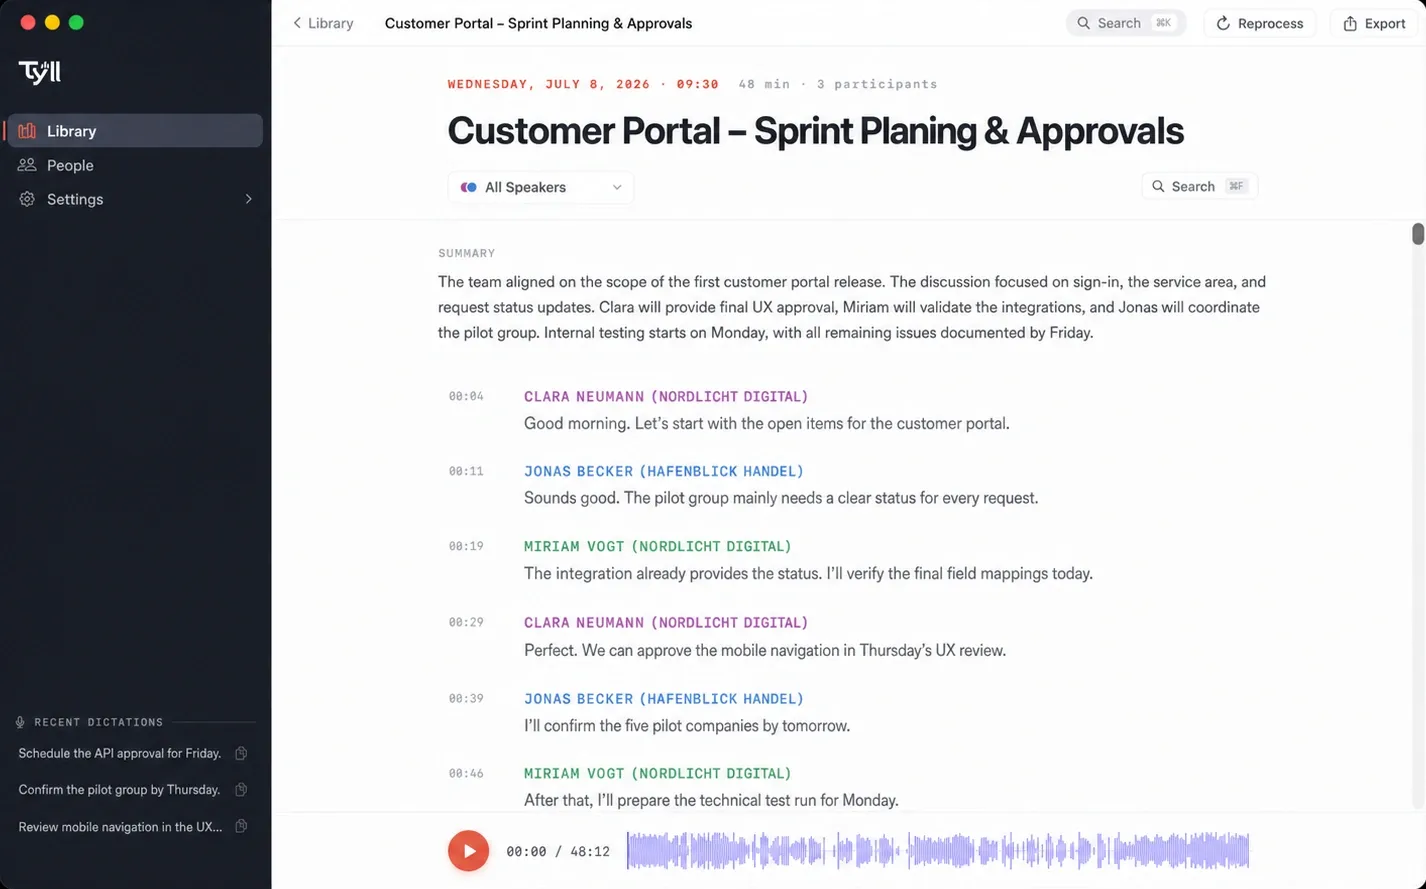
Task: Click speaker name Miriam Vogt at 00:19
Action: click(658, 546)
